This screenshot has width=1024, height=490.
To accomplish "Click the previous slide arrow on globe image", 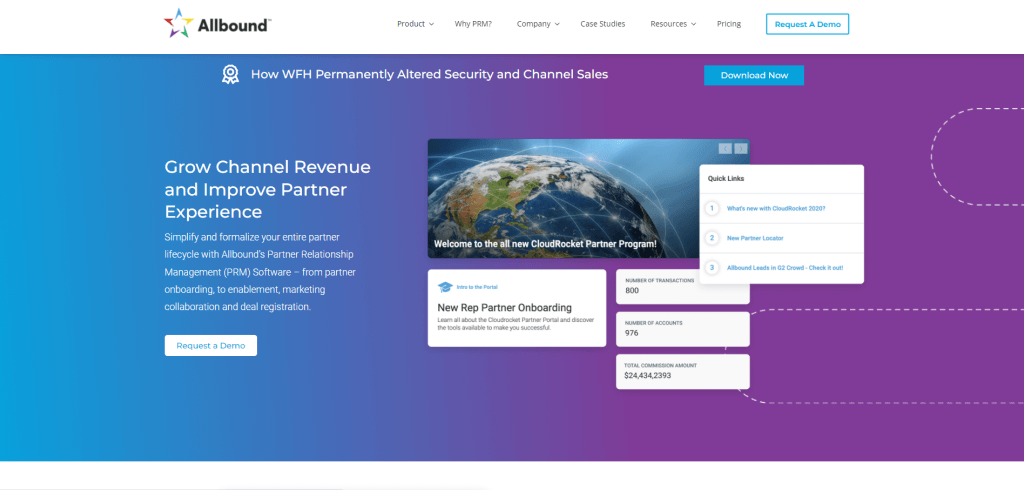I will pyautogui.click(x=725, y=148).
